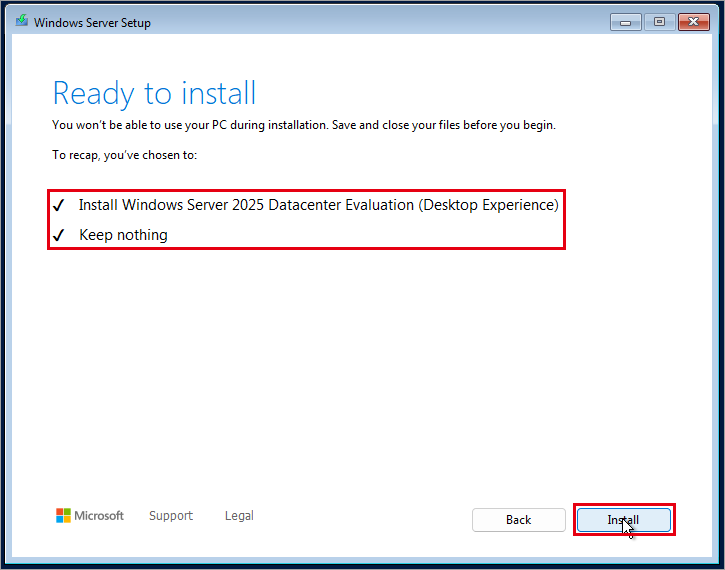Viewport: 725px width, 570px height.
Task: Click the checkmark beside Keep nothing
Action: tap(59, 235)
